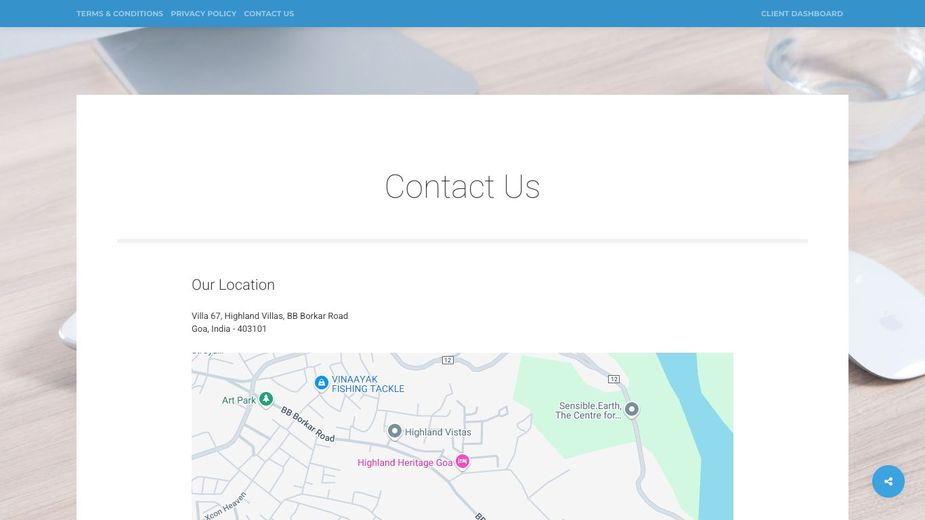Click the Art Park green tree pin
This screenshot has width=925, height=520.
[266, 400]
